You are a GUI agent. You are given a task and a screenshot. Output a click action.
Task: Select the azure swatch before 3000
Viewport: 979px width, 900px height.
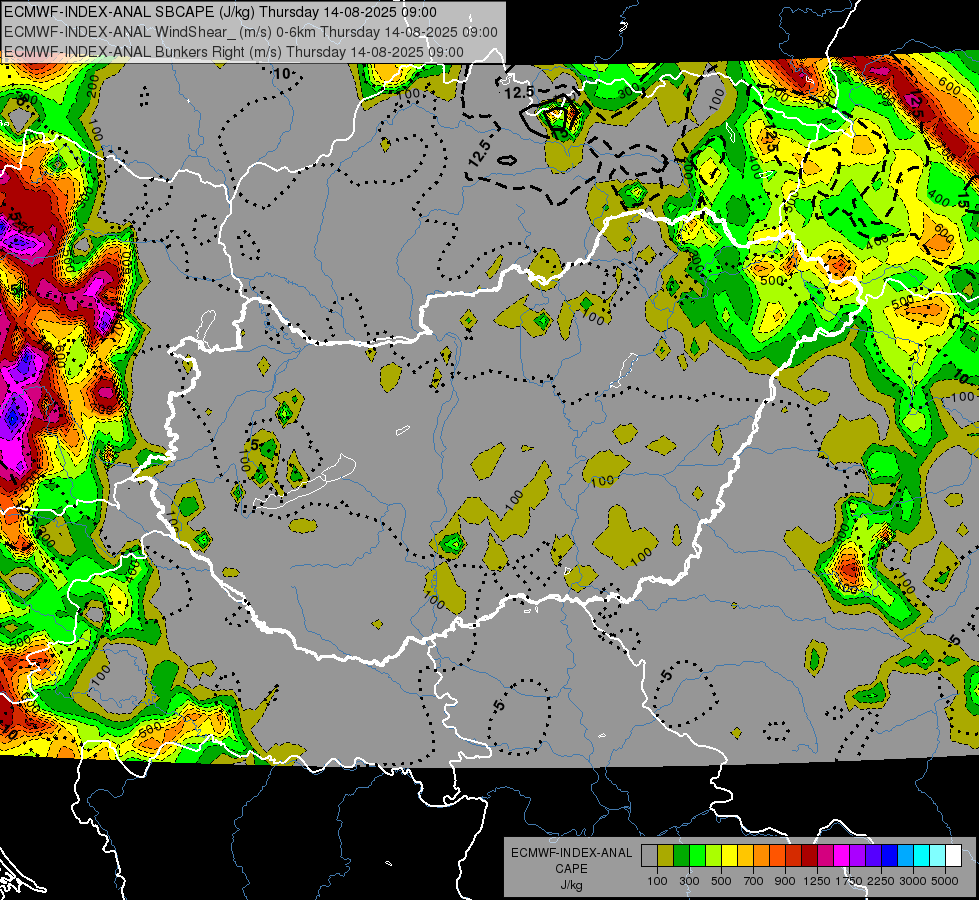905,856
